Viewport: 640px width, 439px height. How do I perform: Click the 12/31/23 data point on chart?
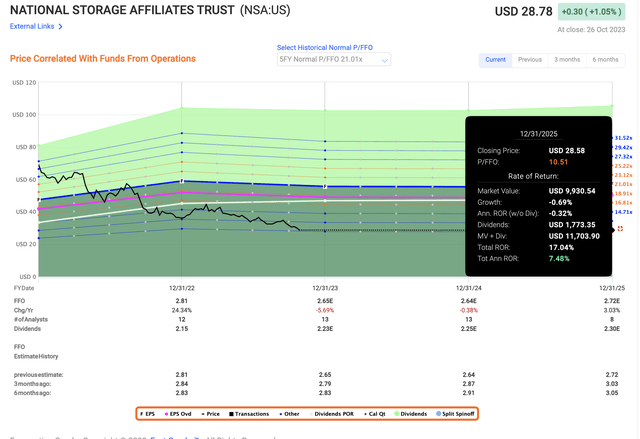[x=326, y=187]
